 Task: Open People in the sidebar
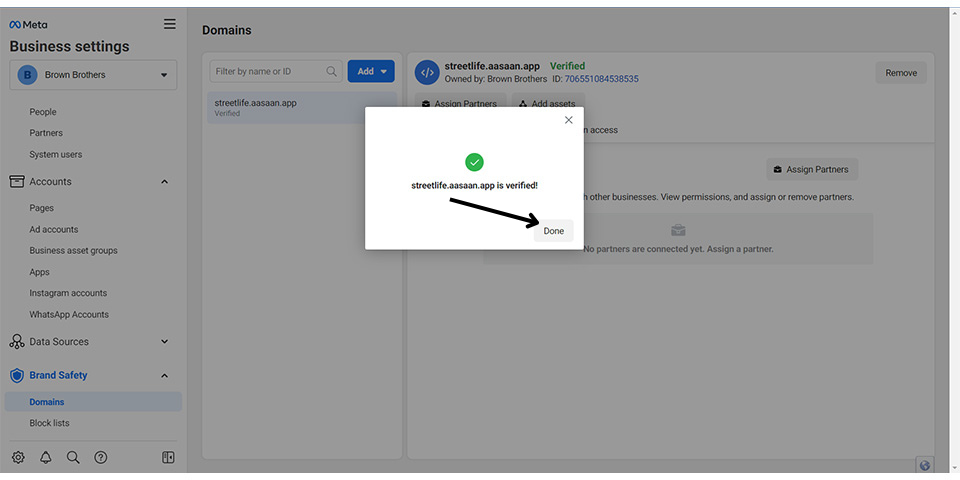tap(43, 112)
